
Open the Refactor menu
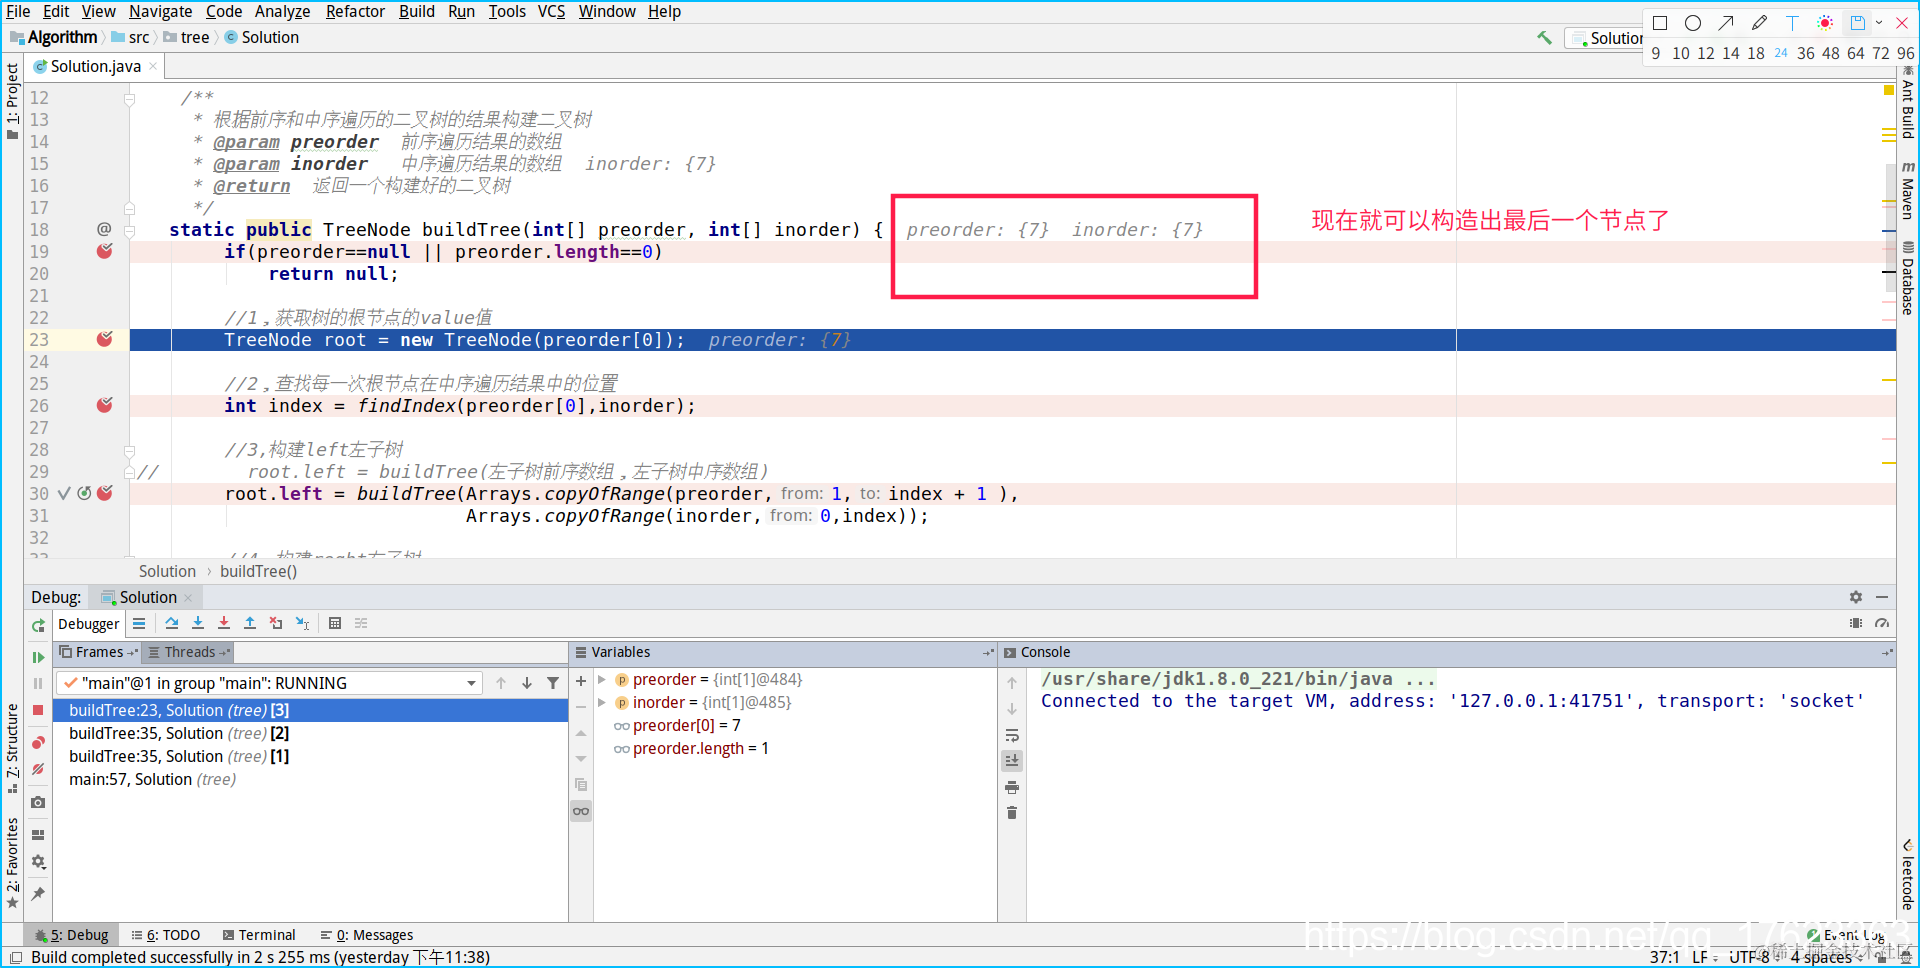point(355,11)
